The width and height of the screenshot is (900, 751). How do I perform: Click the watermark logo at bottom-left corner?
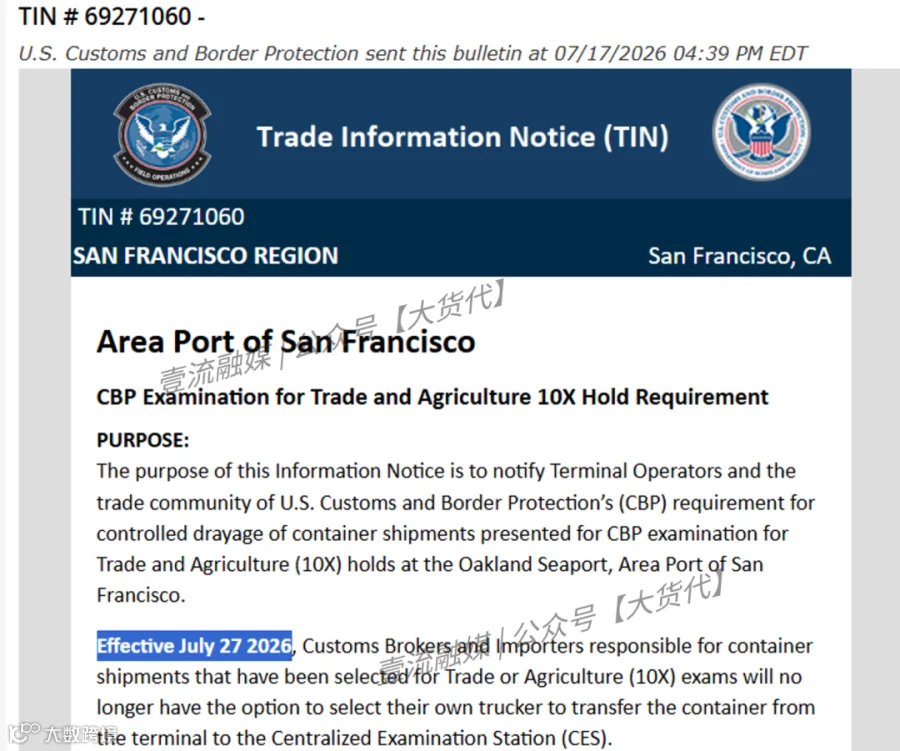pyautogui.click(x=24, y=733)
